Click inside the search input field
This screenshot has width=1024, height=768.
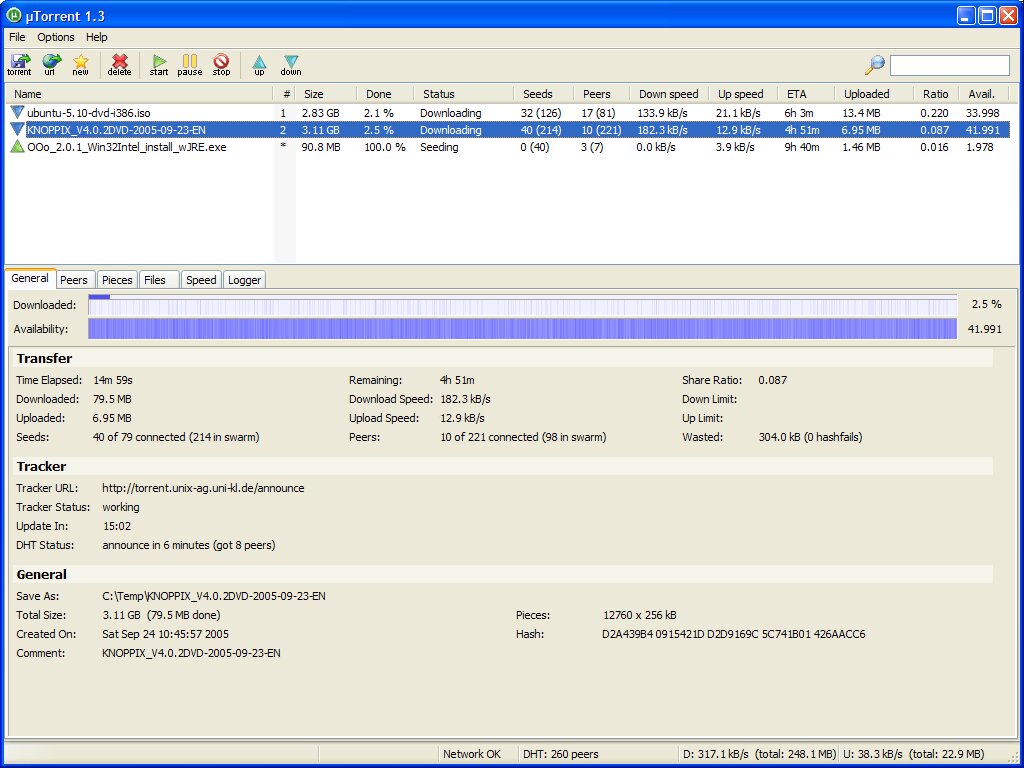click(x=950, y=65)
